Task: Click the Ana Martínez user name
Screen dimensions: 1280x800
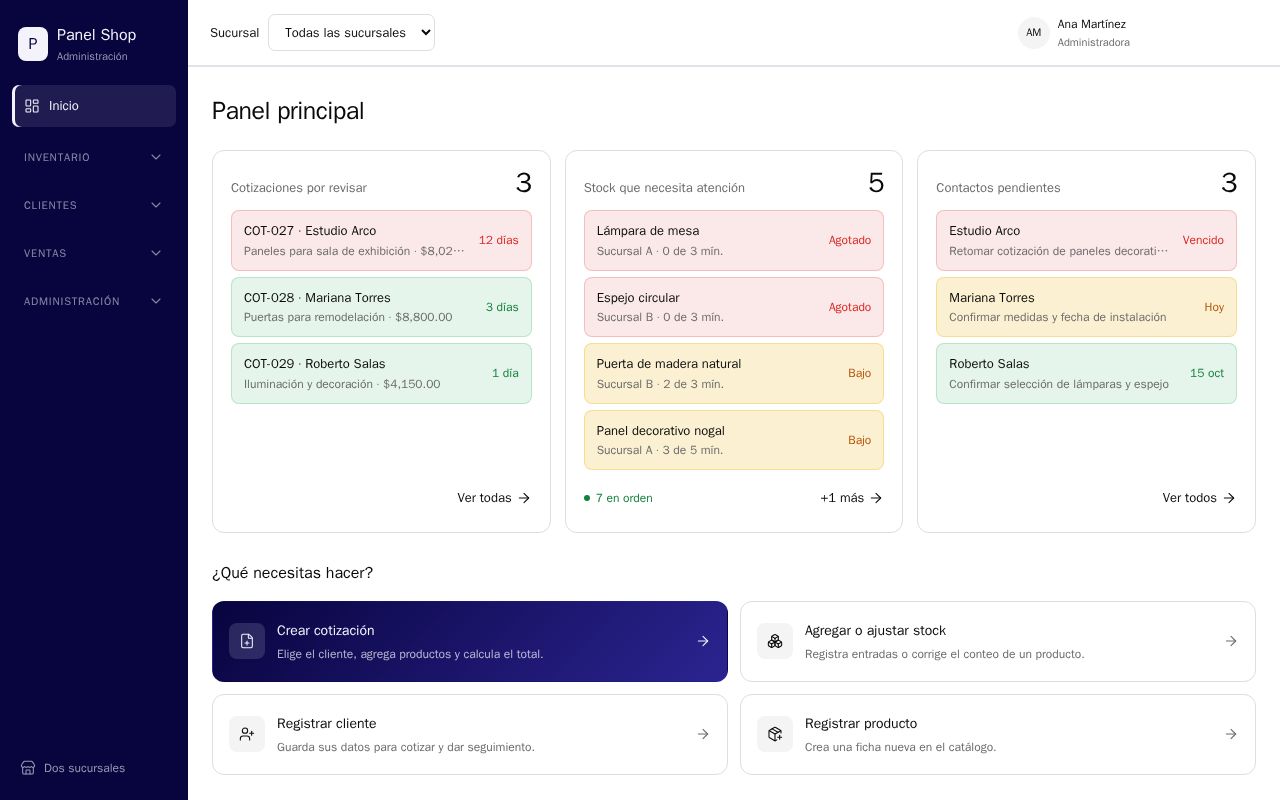Action: point(1092,24)
